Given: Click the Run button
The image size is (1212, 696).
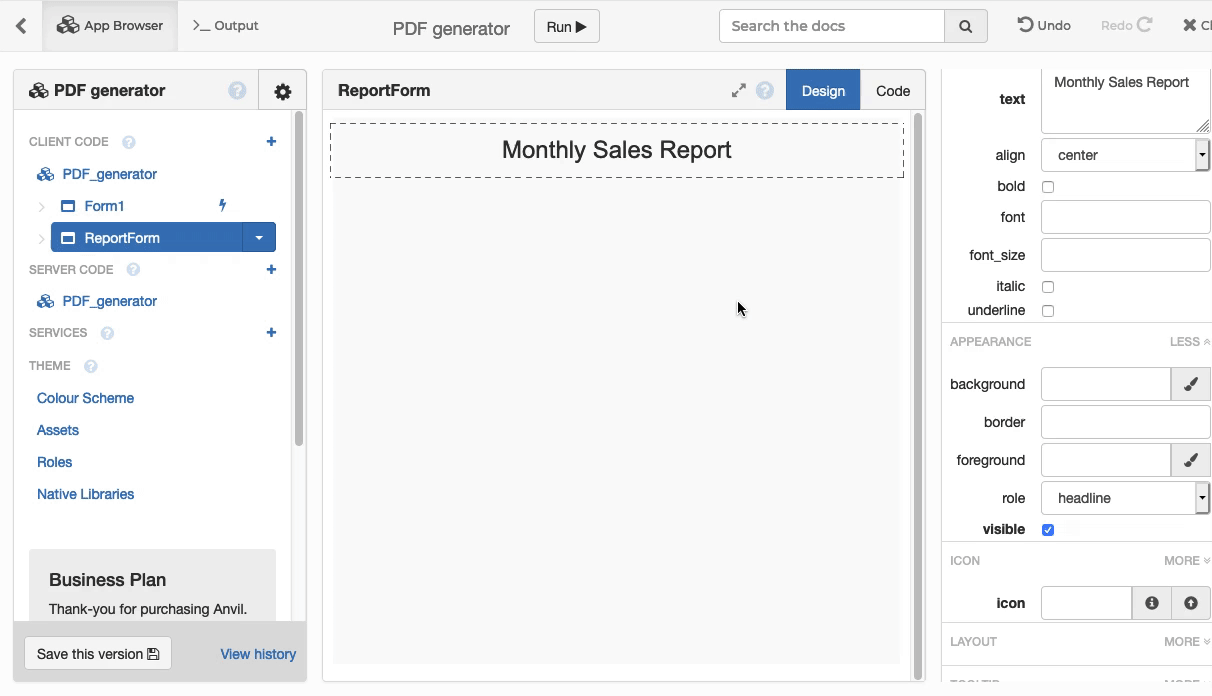Looking at the screenshot, I should click(x=566, y=27).
